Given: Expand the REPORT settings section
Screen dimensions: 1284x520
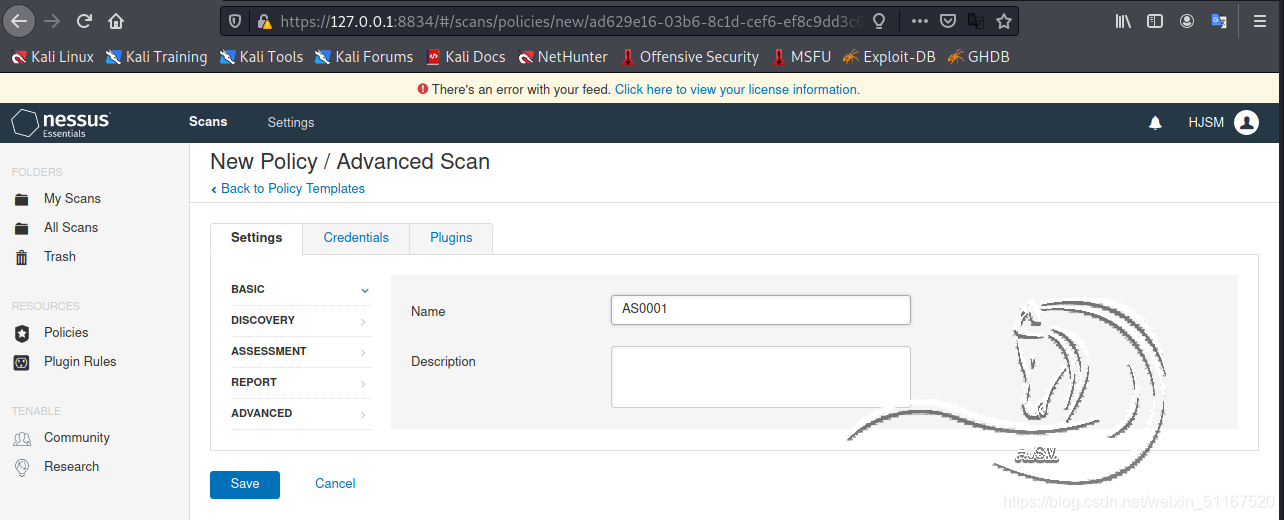Looking at the screenshot, I should pyautogui.click(x=300, y=383).
